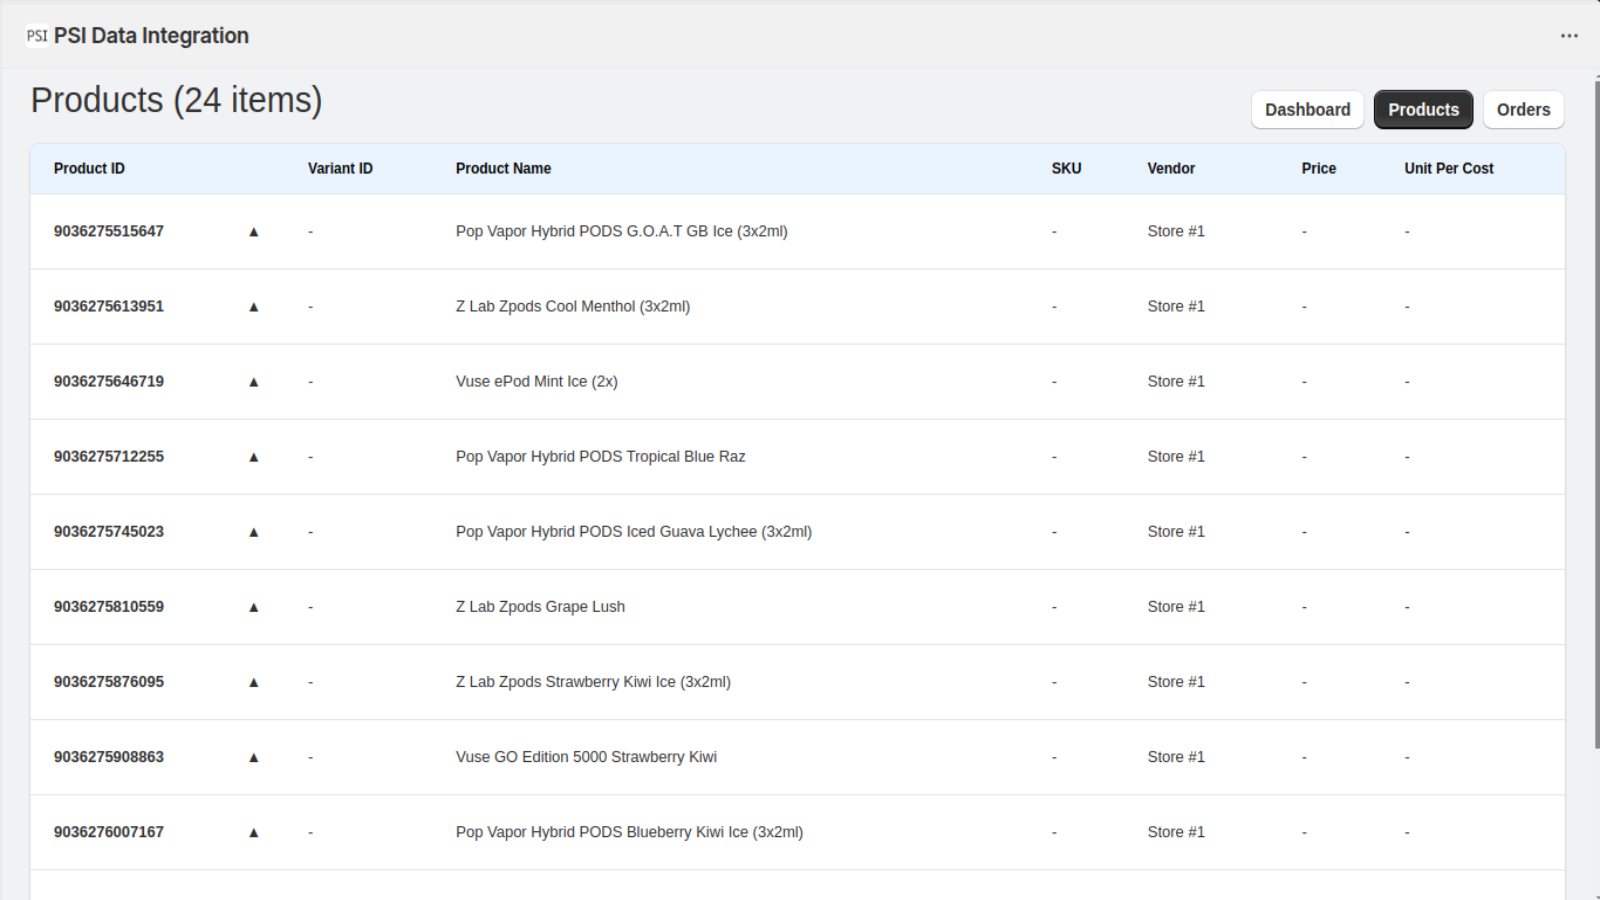The image size is (1600, 900).
Task: Toggle triangle next to product 9036275908863
Action: pos(253,757)
